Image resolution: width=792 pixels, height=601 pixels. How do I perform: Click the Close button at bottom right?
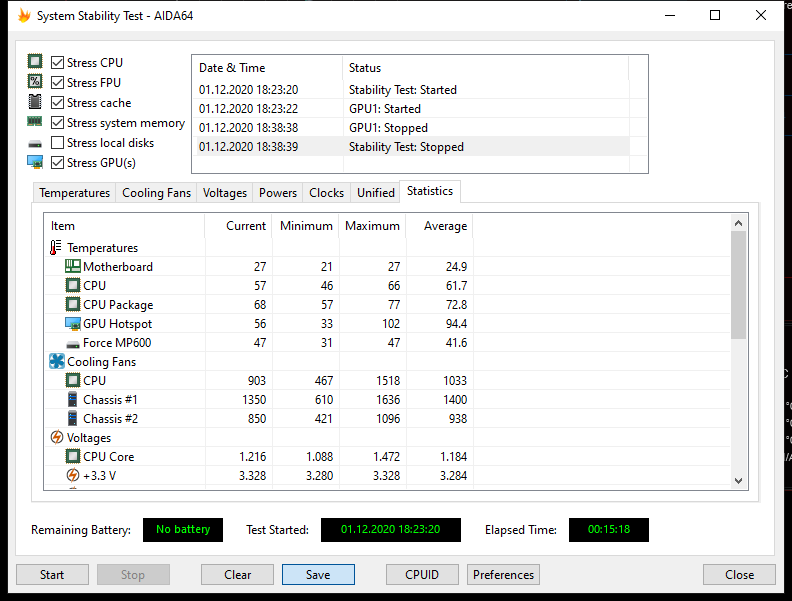[739, 575]
